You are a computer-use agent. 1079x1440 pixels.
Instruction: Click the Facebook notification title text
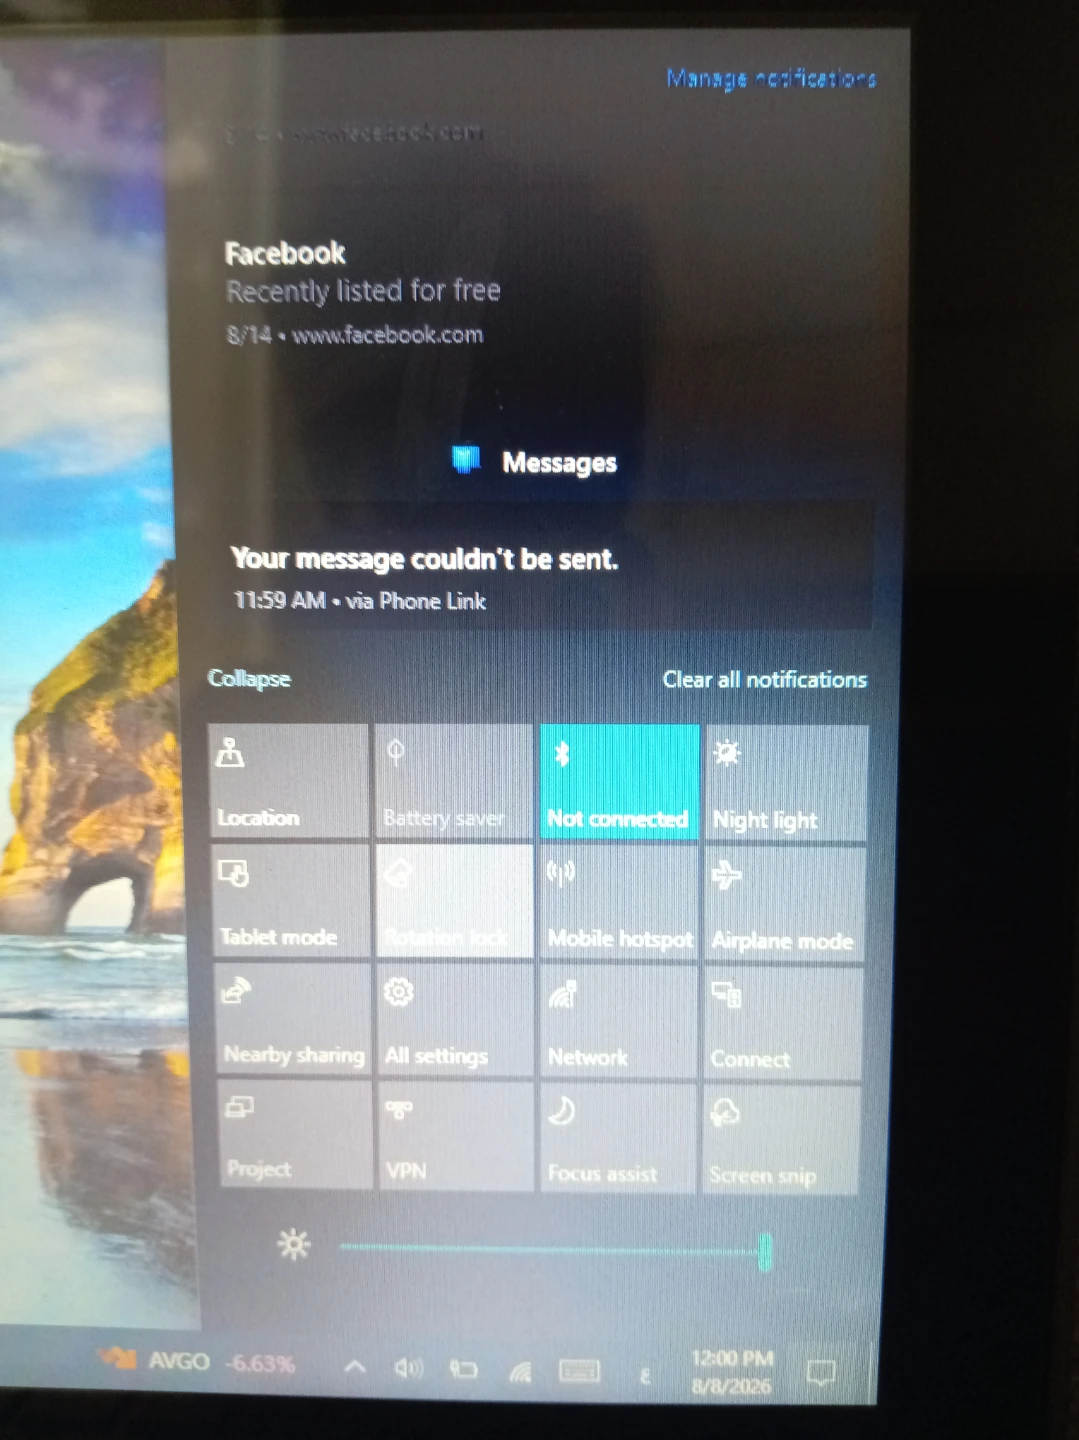[285, 253]
